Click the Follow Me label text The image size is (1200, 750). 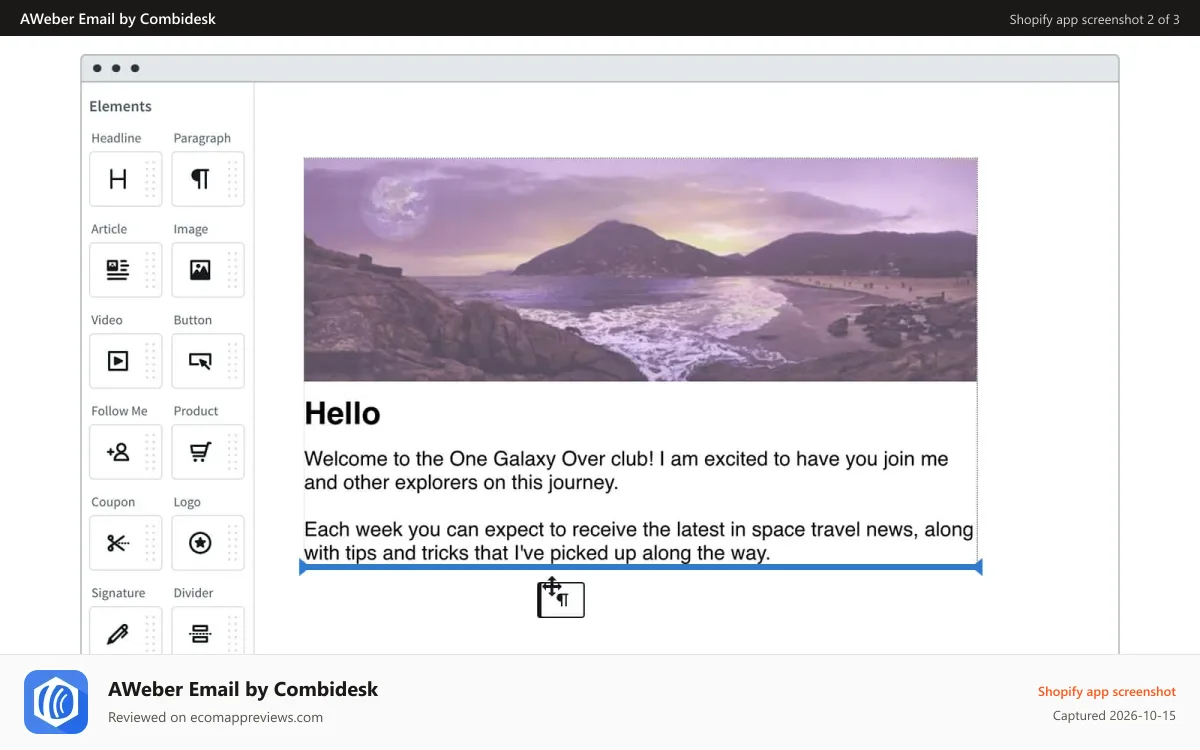click(119, 411)
